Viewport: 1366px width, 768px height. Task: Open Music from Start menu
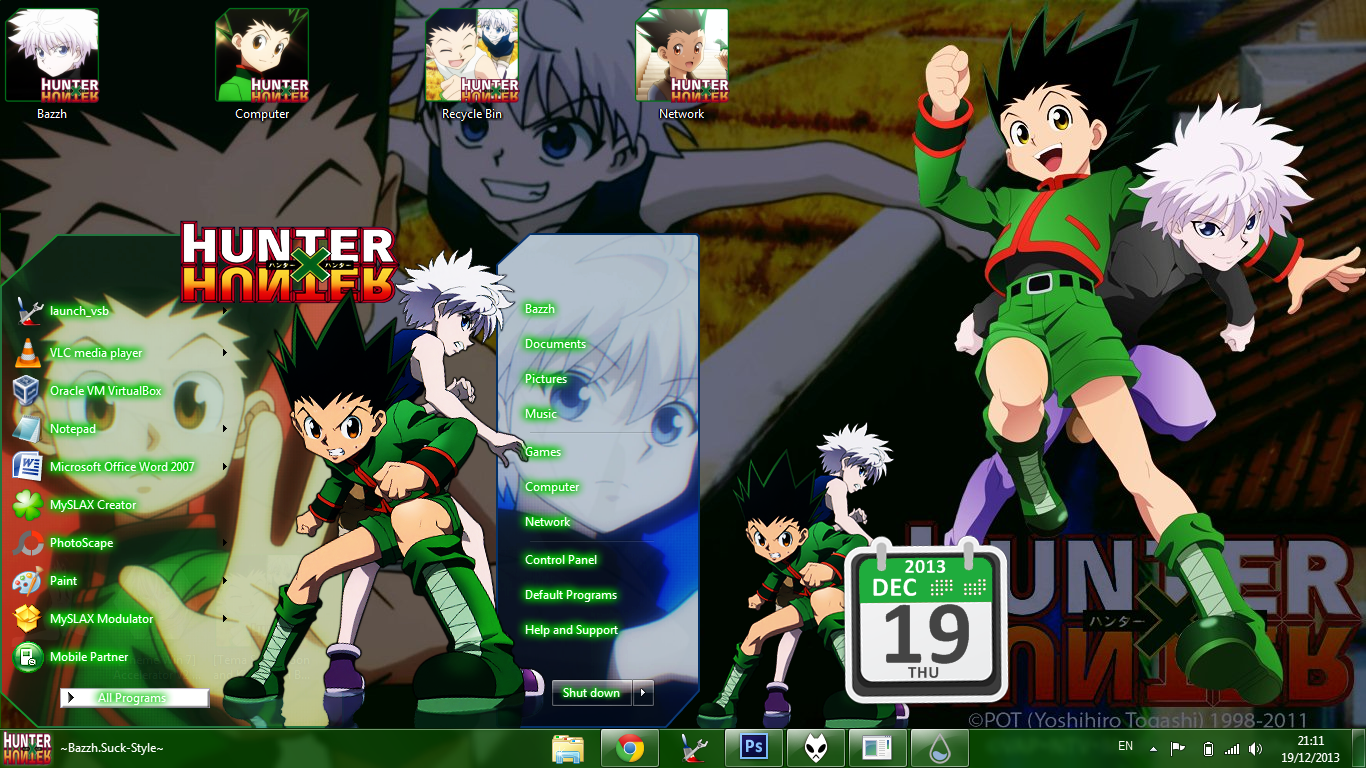point(541,414)
